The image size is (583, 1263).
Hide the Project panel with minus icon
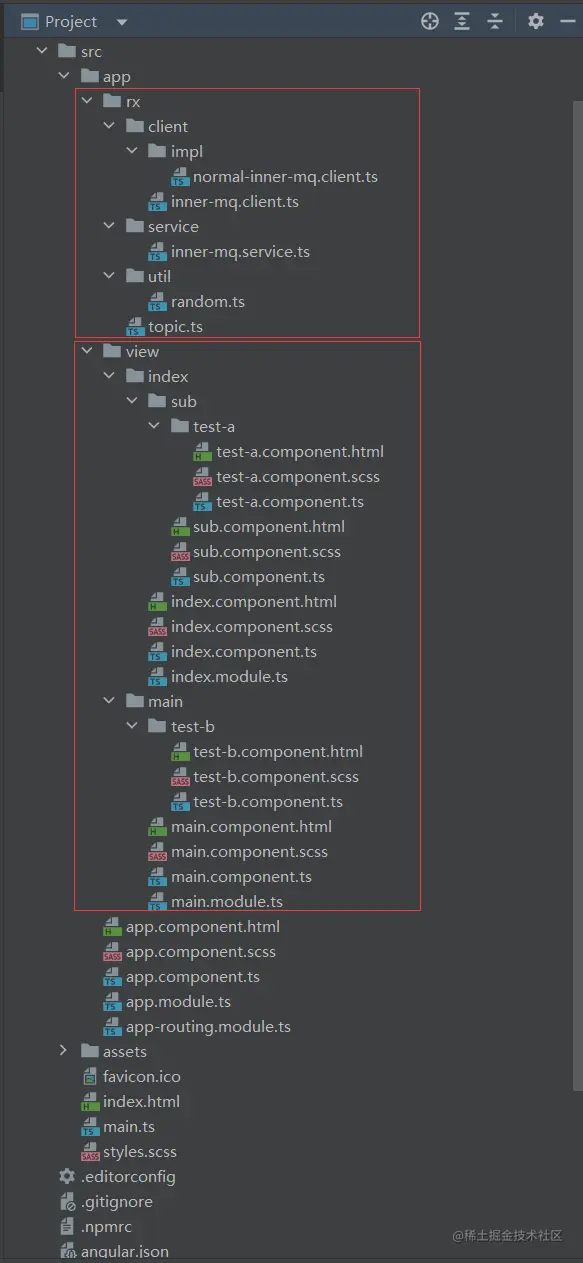(x=566, y=21)
